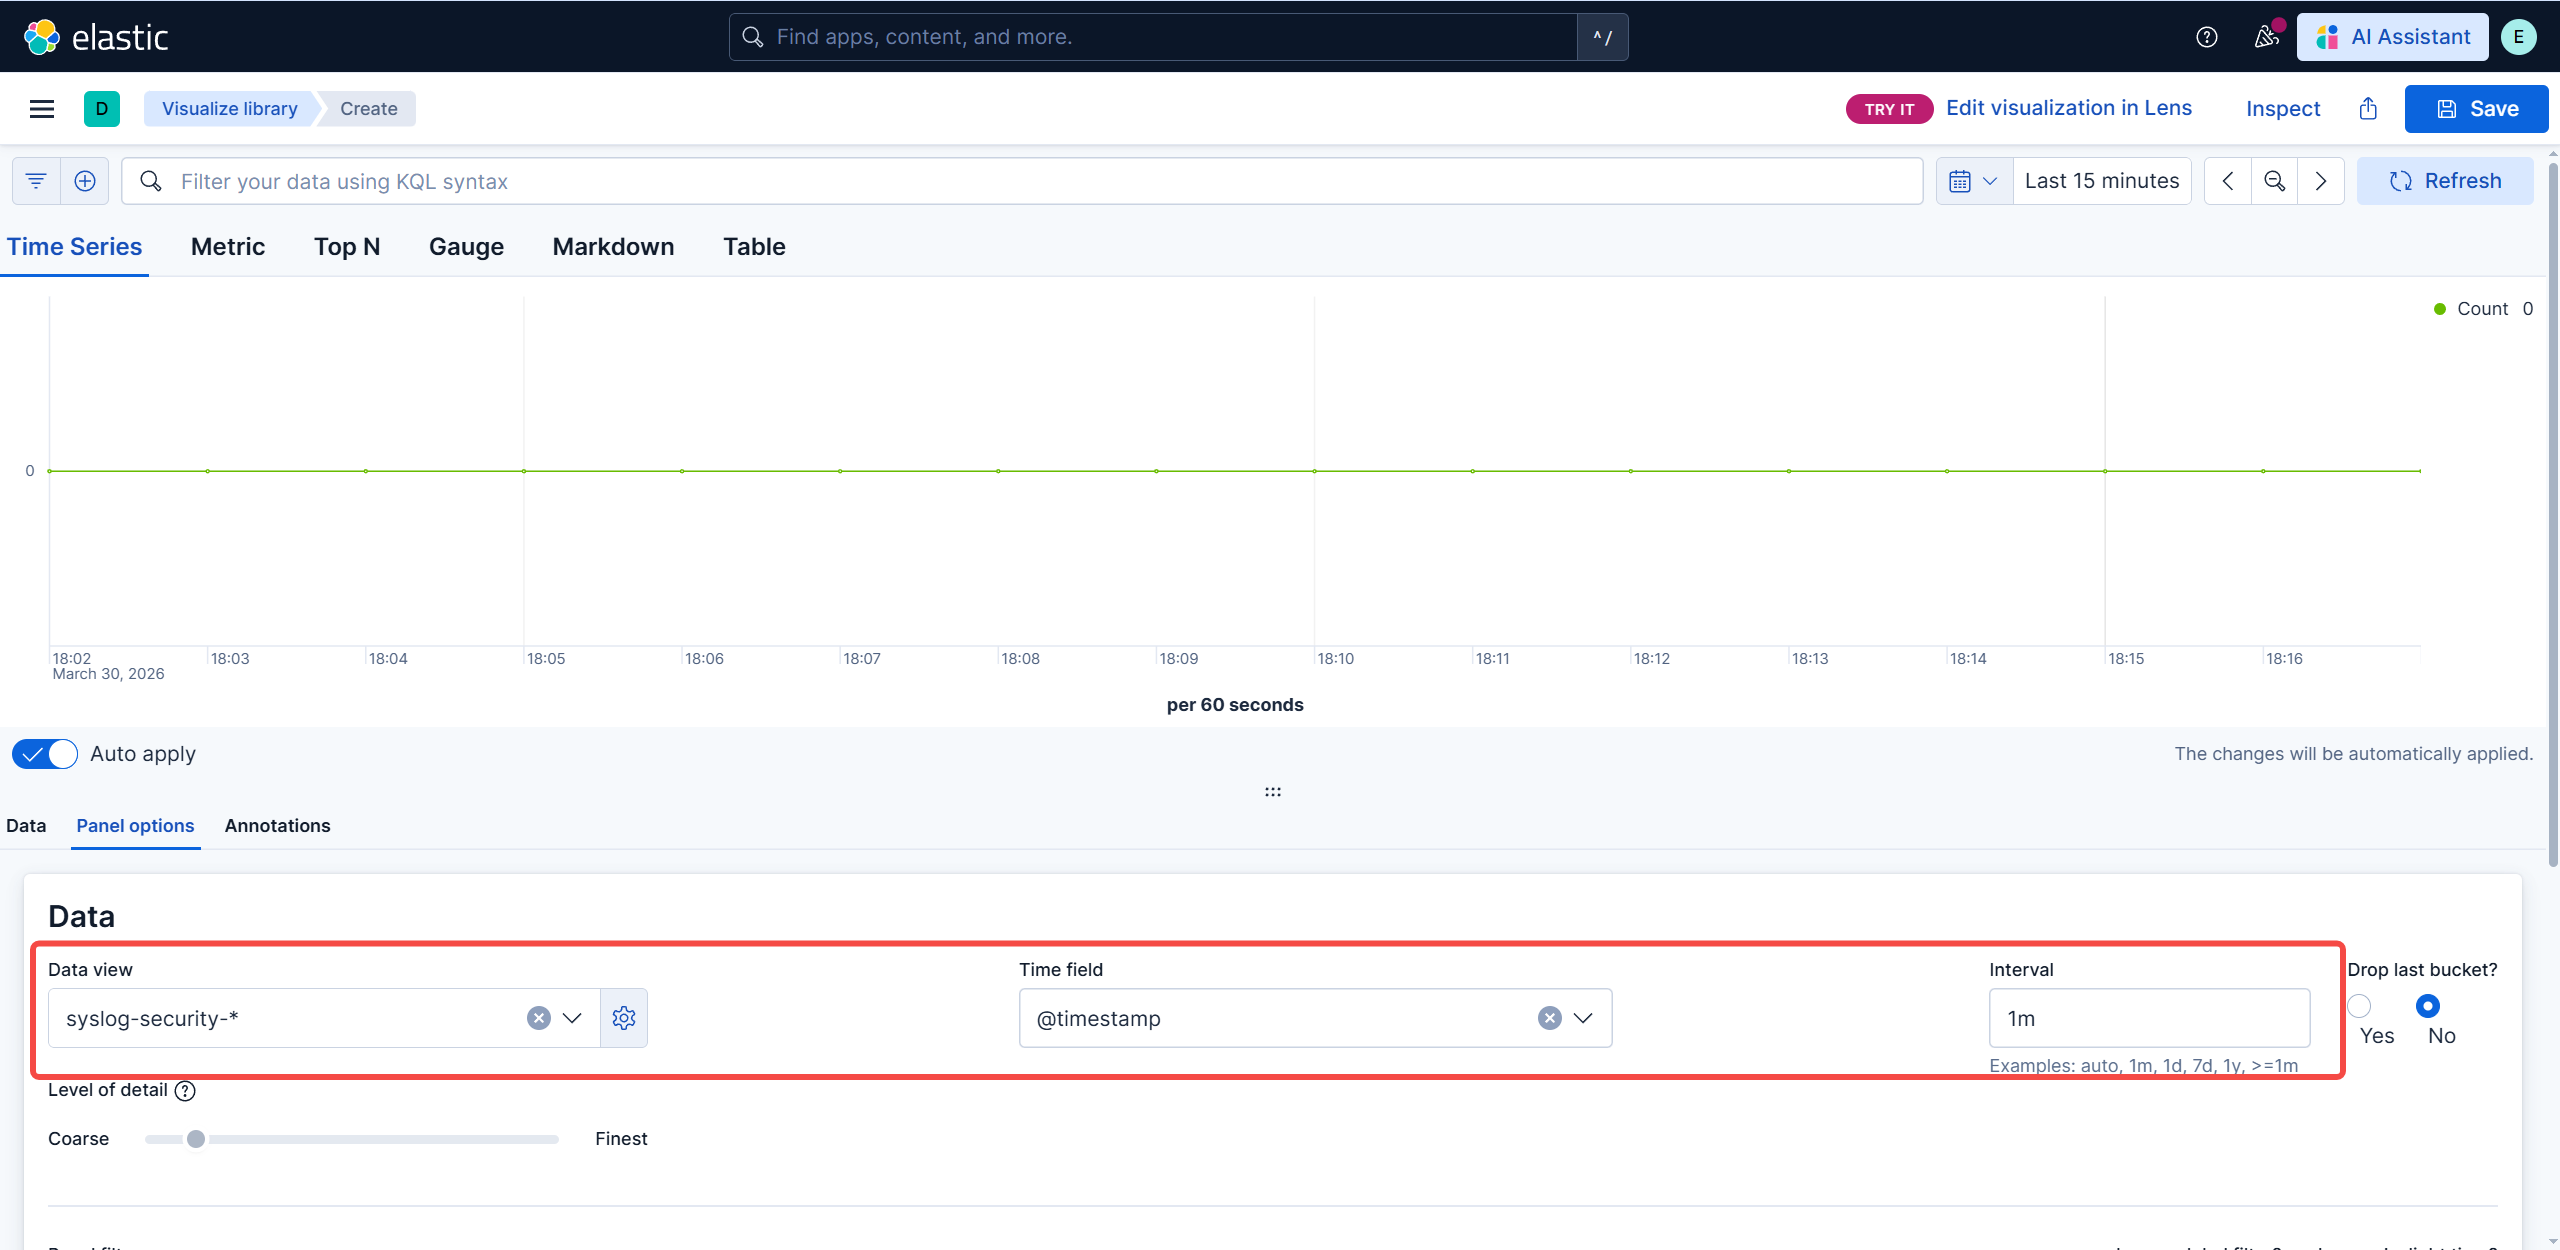Open the filter options menu icon
The image size is (2560, 1250).
click(36, 181)
